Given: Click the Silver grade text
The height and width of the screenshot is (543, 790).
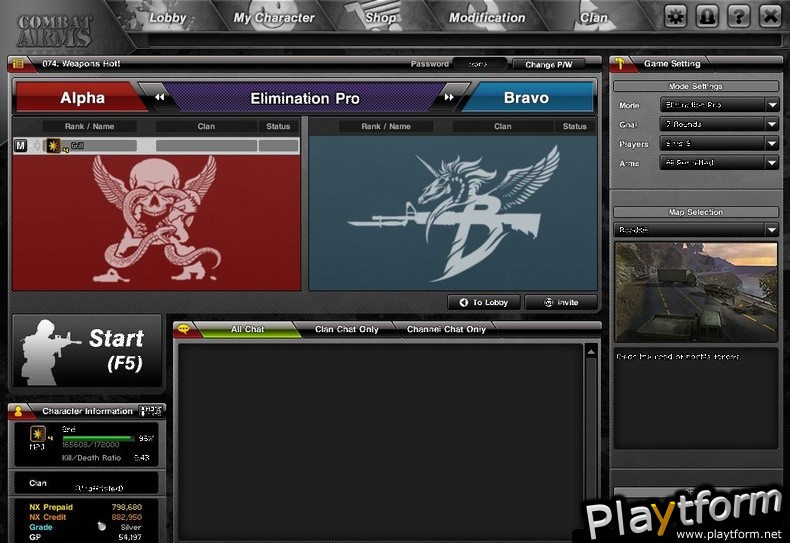Looking at the screenshot, I should 131,527.
